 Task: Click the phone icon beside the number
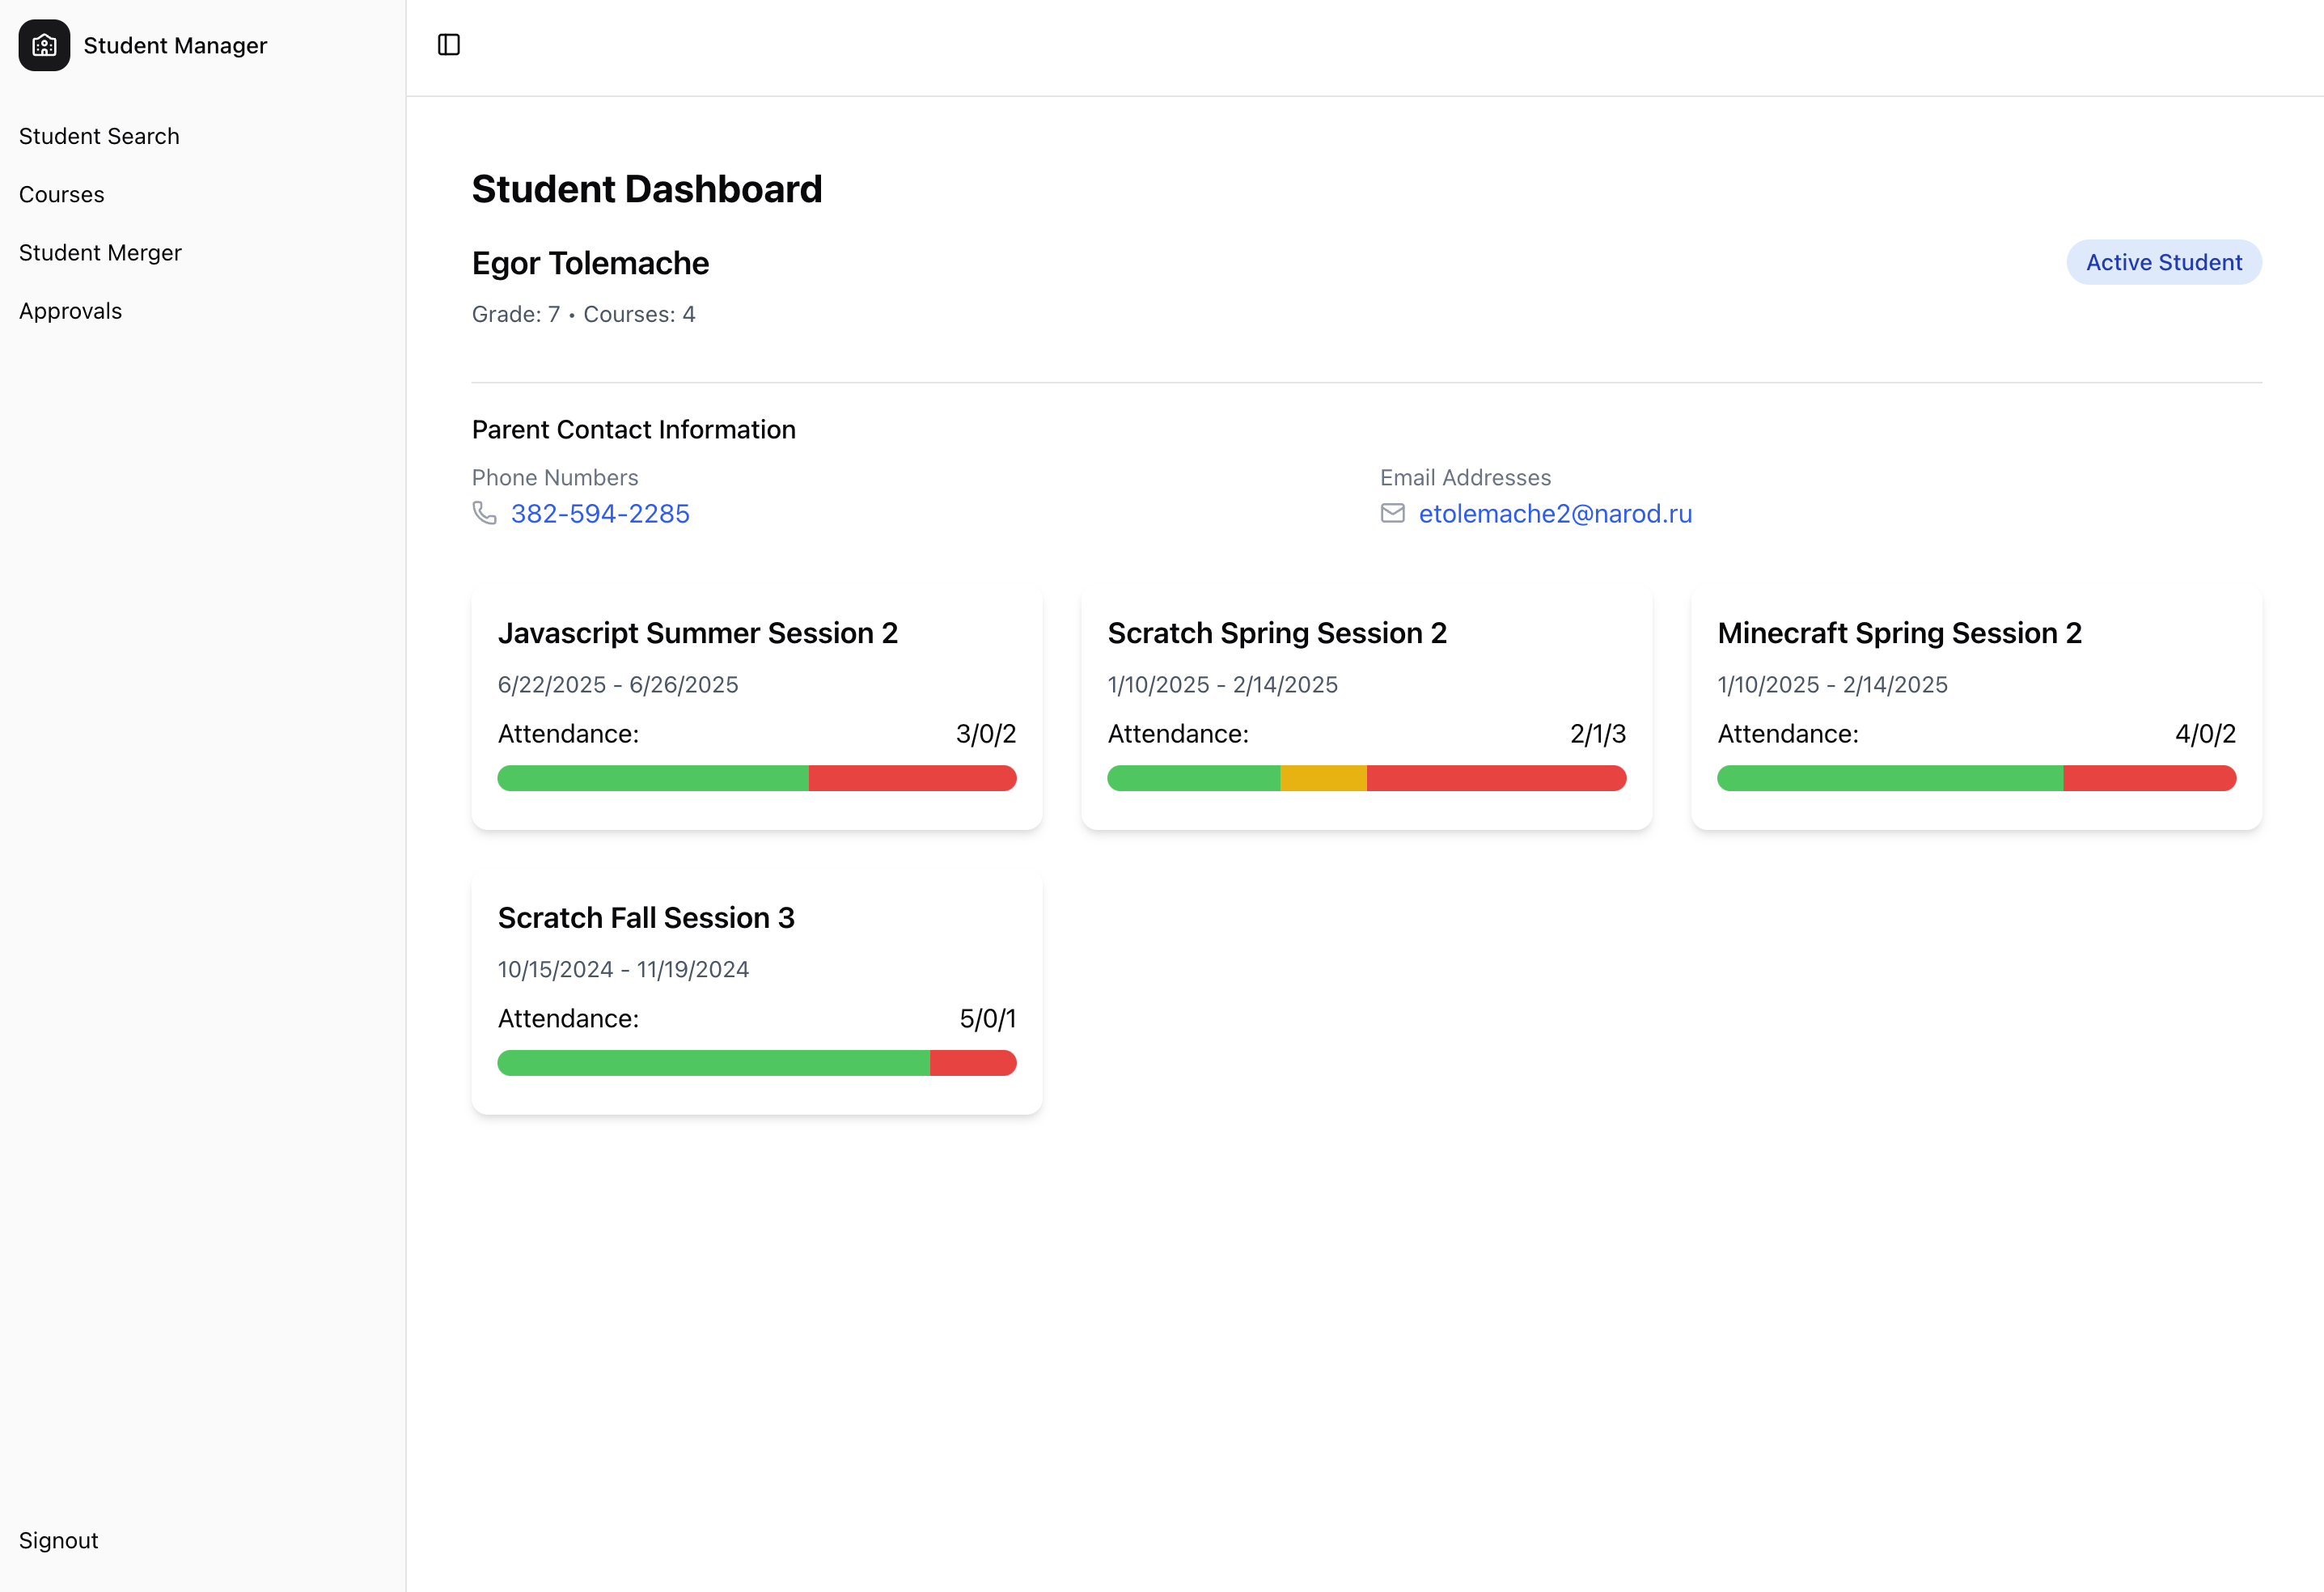484,513
